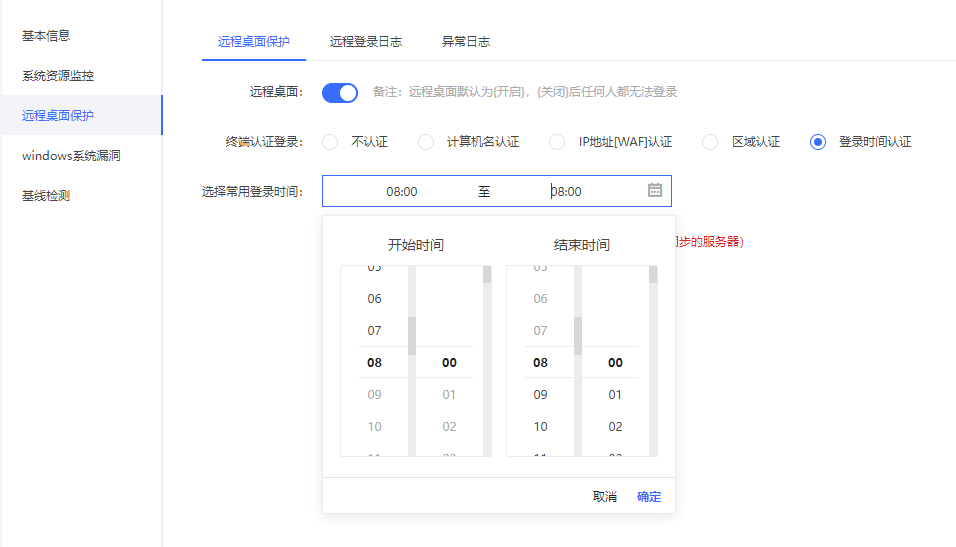Select the 登录时间认证 radio button
The height and width of the screenshot is (547, 956).
pyautogui.click(x=818, y=142)
